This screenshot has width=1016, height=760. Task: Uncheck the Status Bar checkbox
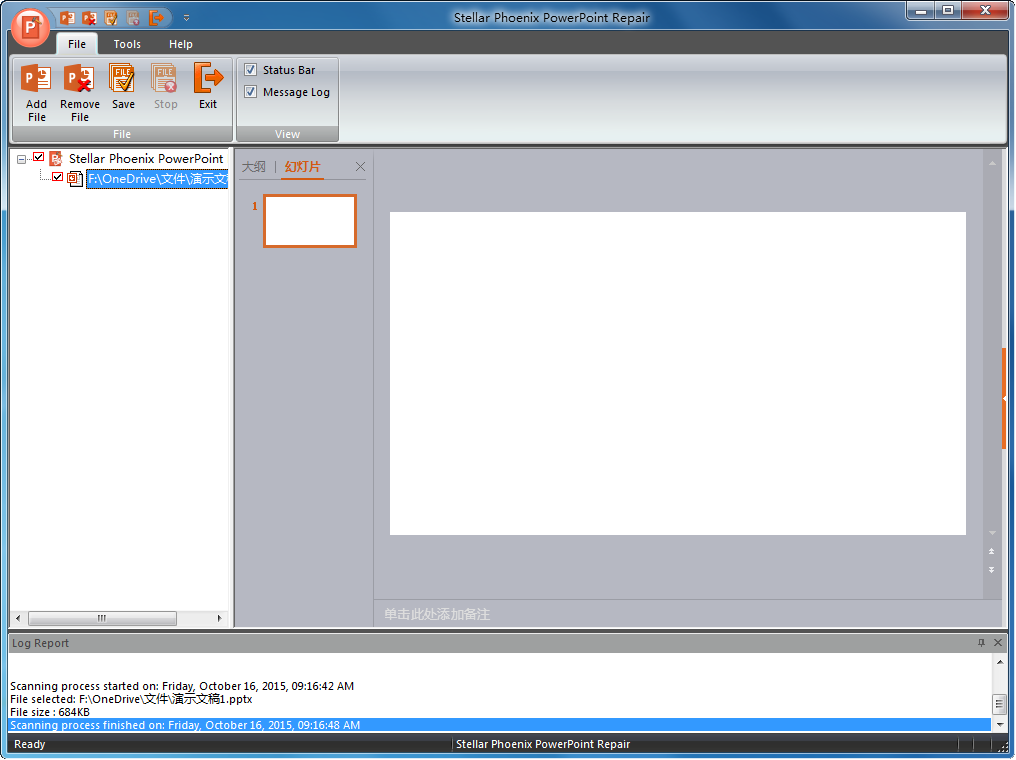click(x=251, y=70)
